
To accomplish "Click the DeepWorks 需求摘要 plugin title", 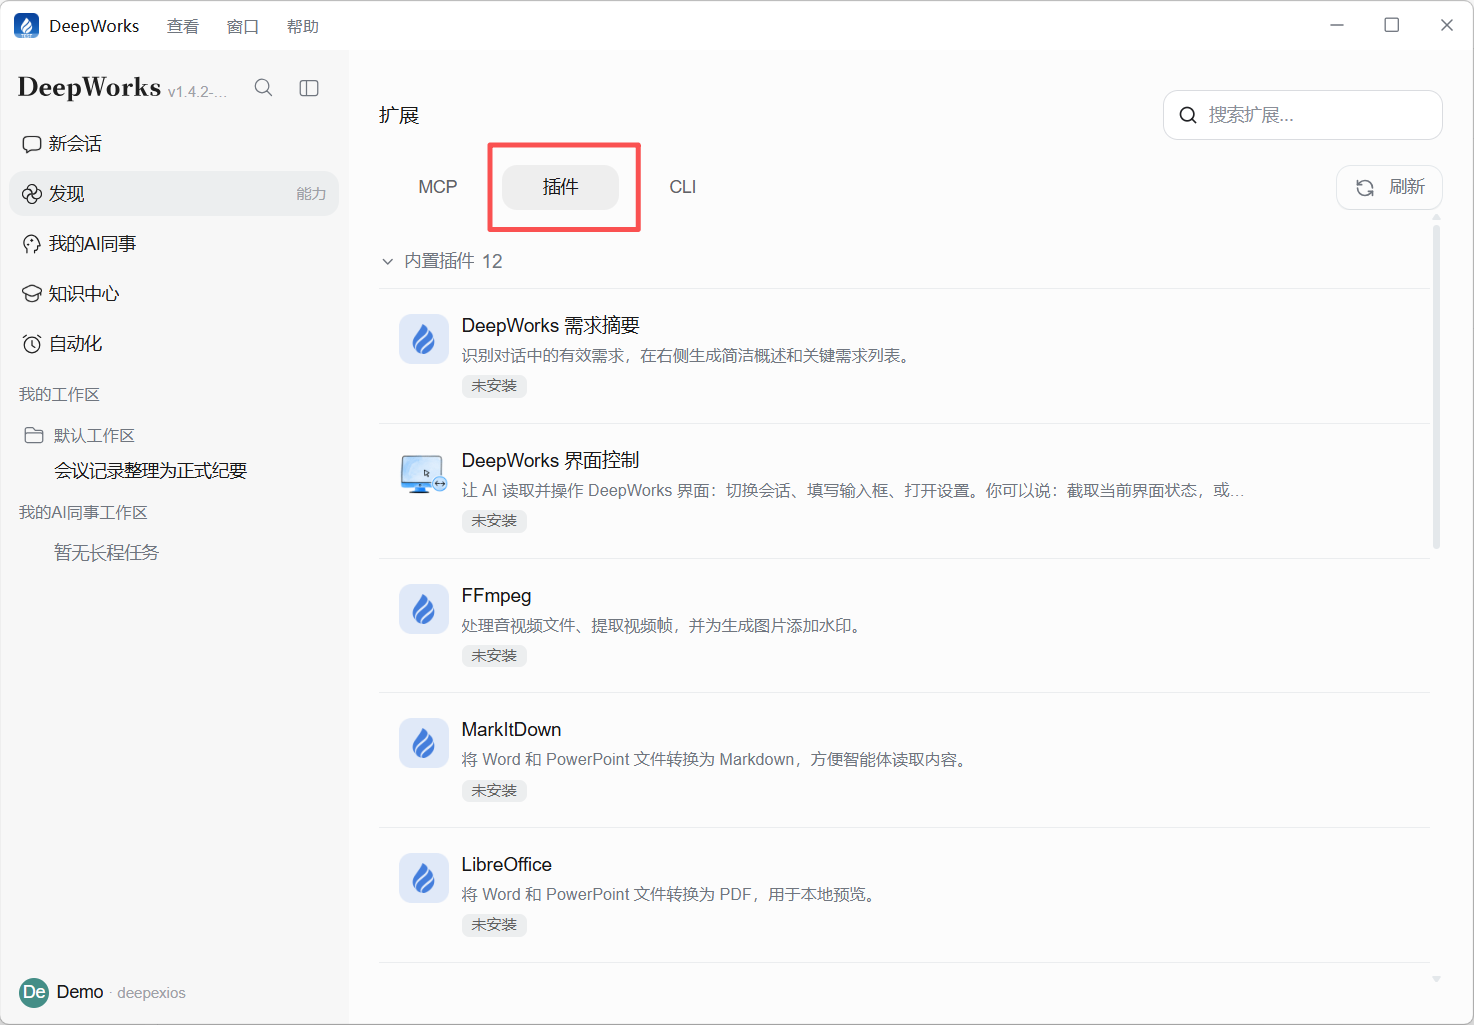I will [550, 325].
